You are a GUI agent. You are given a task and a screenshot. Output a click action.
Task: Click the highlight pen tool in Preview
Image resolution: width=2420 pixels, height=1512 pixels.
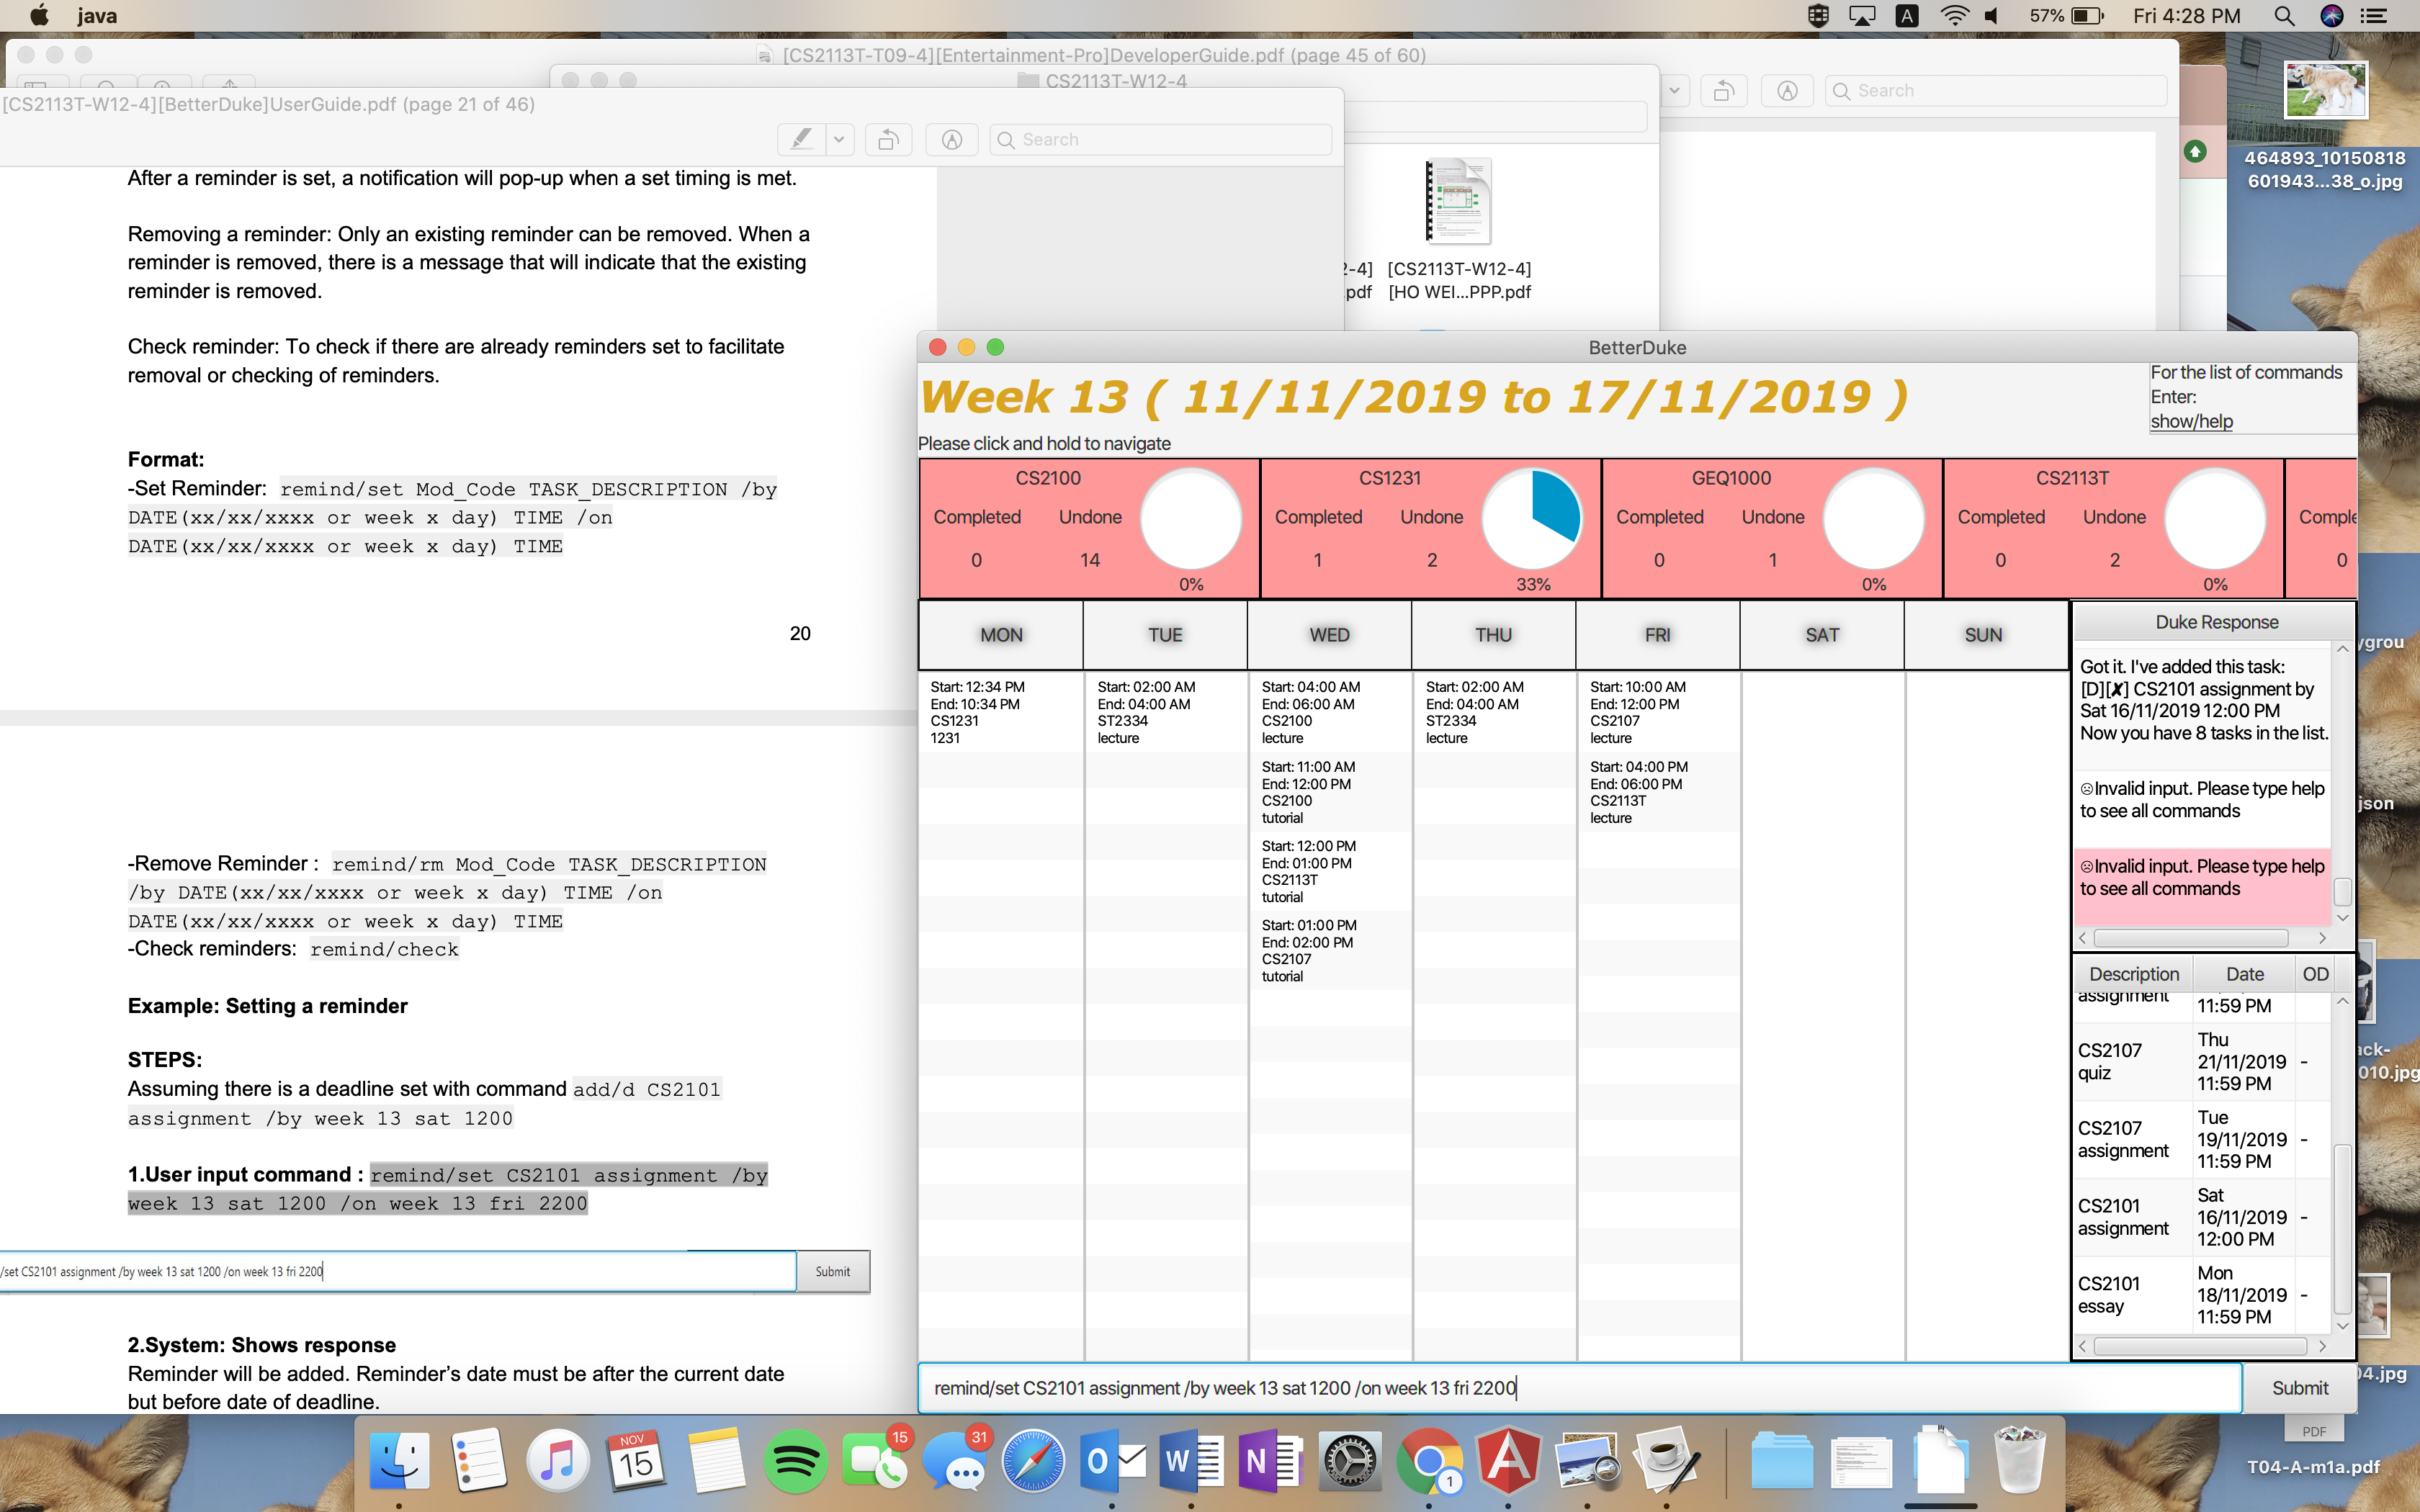coord(802,140)
